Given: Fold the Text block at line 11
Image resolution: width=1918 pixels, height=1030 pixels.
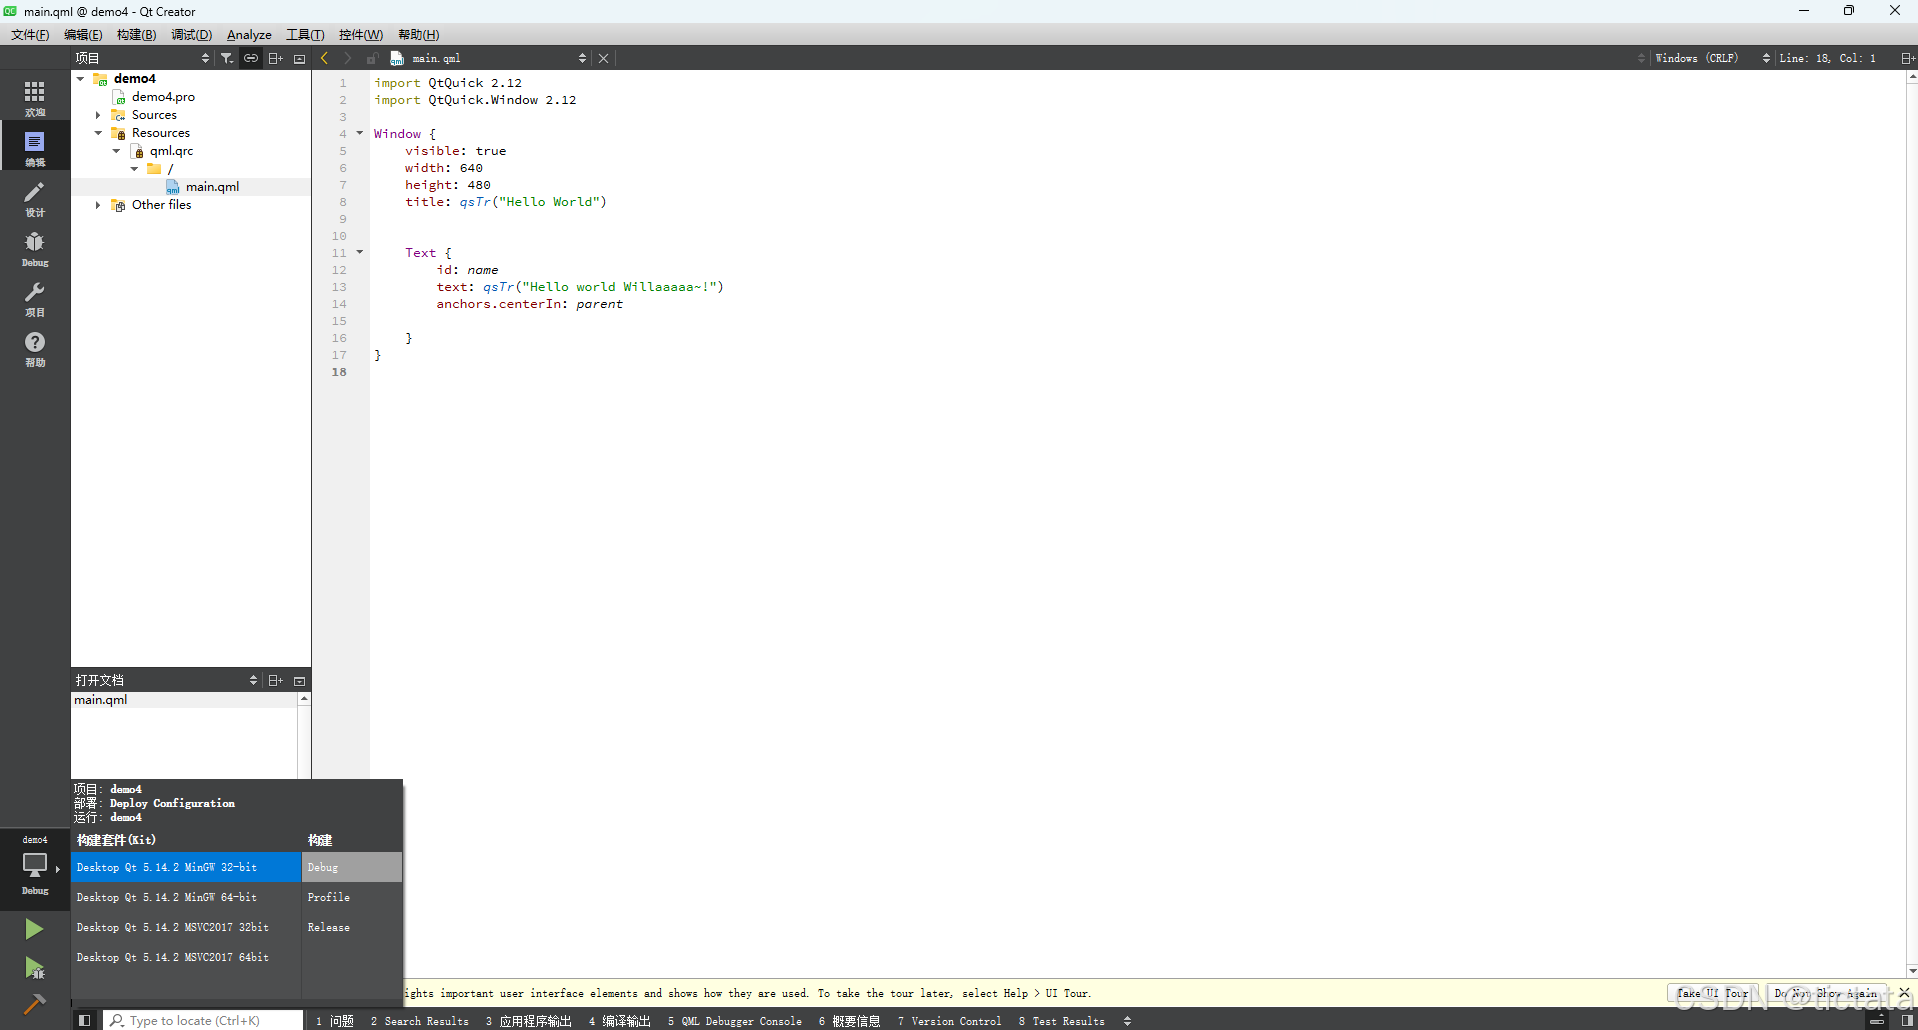Looking at the screenshot, I should pyautogui.click(x=360, y=252).
